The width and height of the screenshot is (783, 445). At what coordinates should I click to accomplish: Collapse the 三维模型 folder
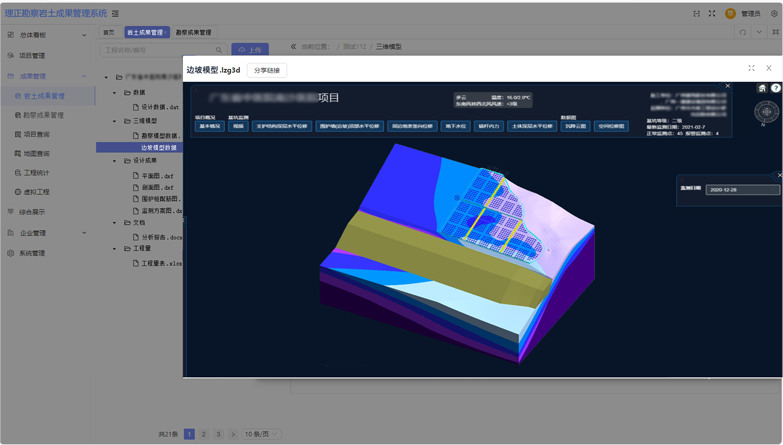[x=115, y=121]
